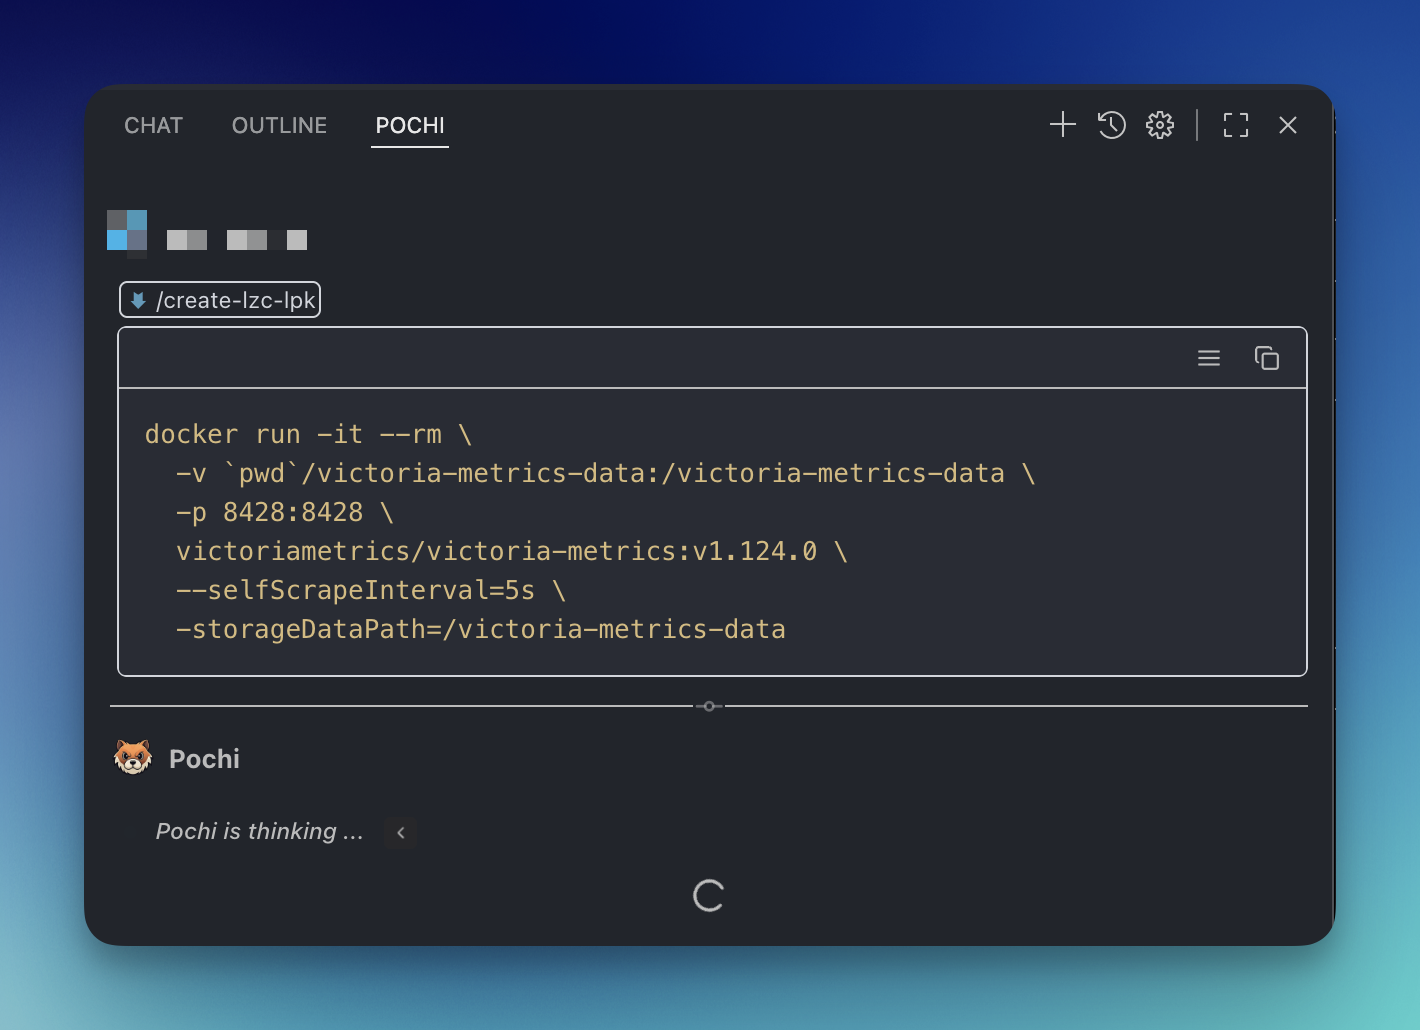
Task: Click the user avatar pixel icon
Action: coord(127,230)
